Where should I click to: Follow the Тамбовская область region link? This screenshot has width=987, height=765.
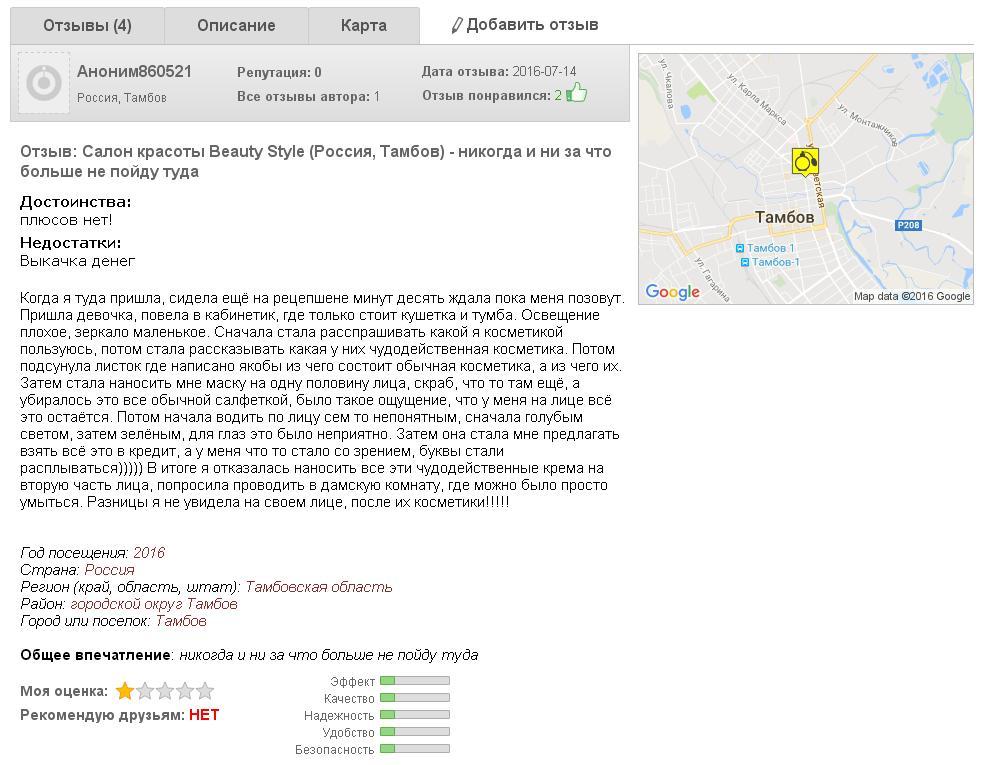click(x=318, y=587)
